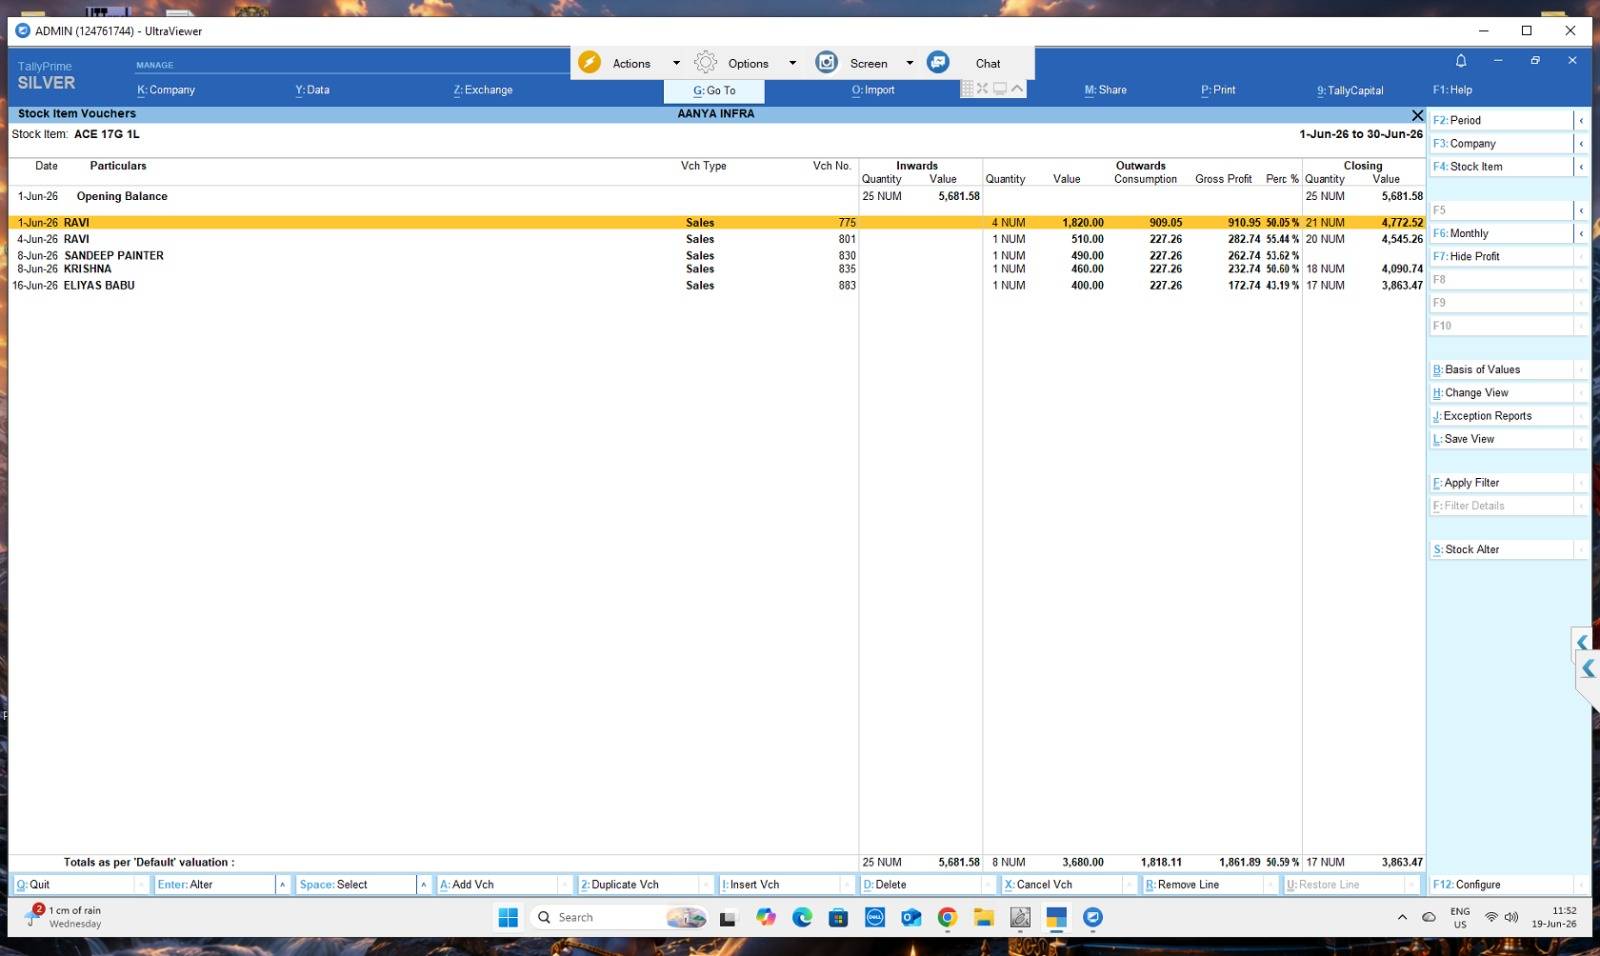Click the OneDrive cloud tray icon
Image resolution: width=1600 pixels, height=956 pixels.
1429,917
